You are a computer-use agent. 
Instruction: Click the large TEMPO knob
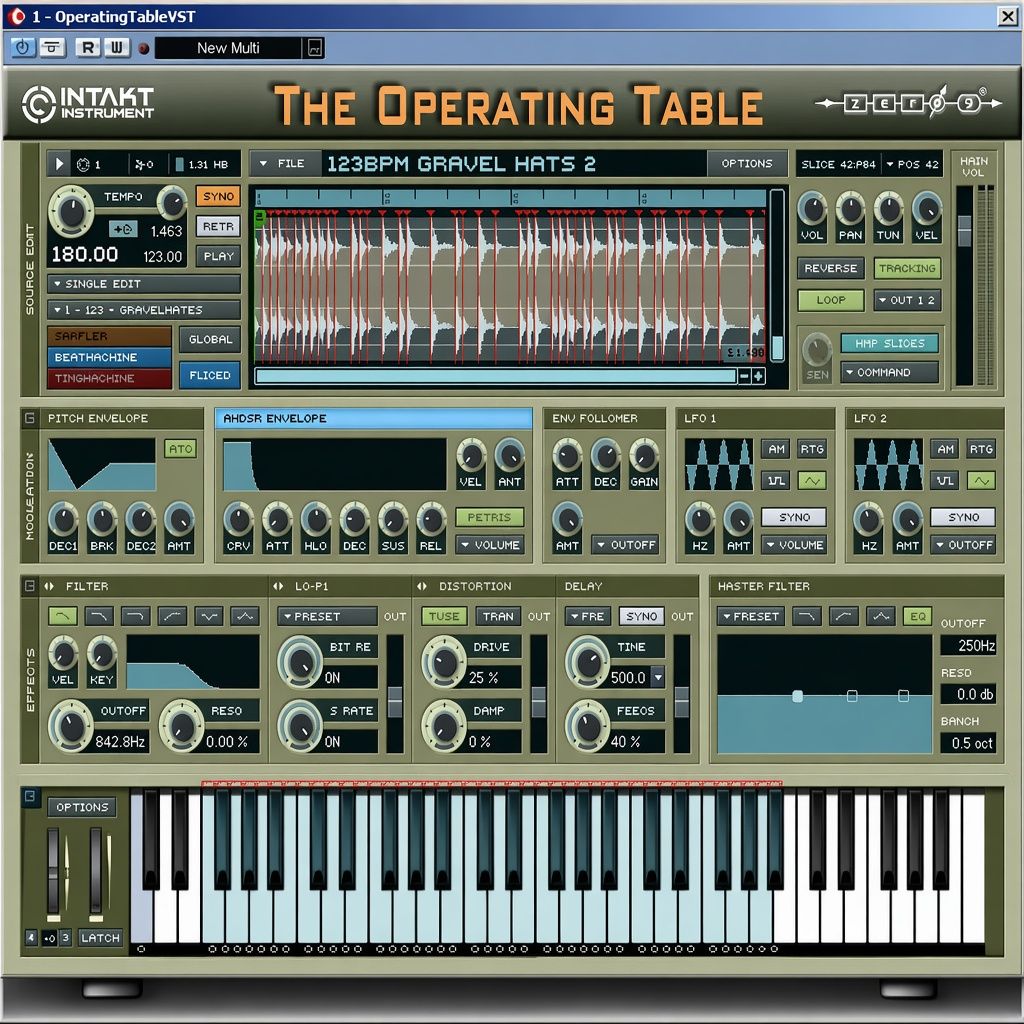(x=71, y=211)
